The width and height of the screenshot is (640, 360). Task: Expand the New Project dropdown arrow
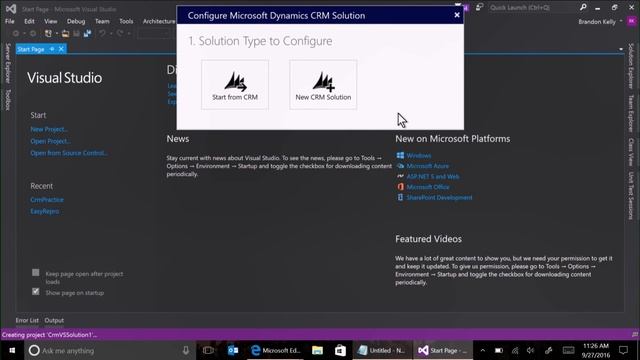click(57, 33)
